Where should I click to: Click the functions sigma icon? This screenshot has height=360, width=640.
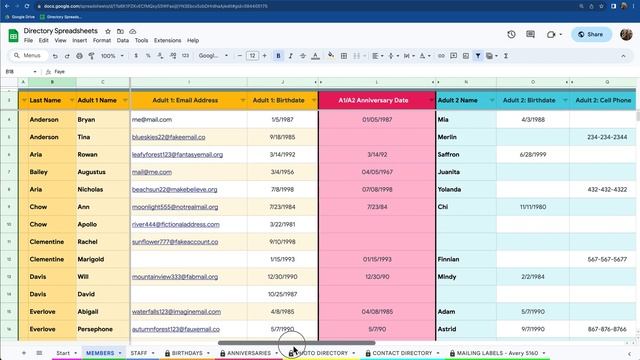click(x=506, y=56)
